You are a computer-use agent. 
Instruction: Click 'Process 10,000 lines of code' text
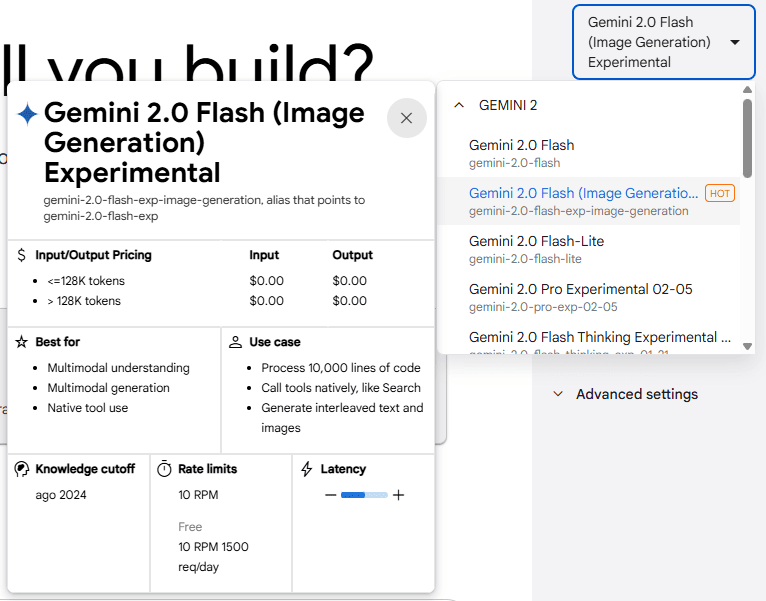(x=340, y=367)
